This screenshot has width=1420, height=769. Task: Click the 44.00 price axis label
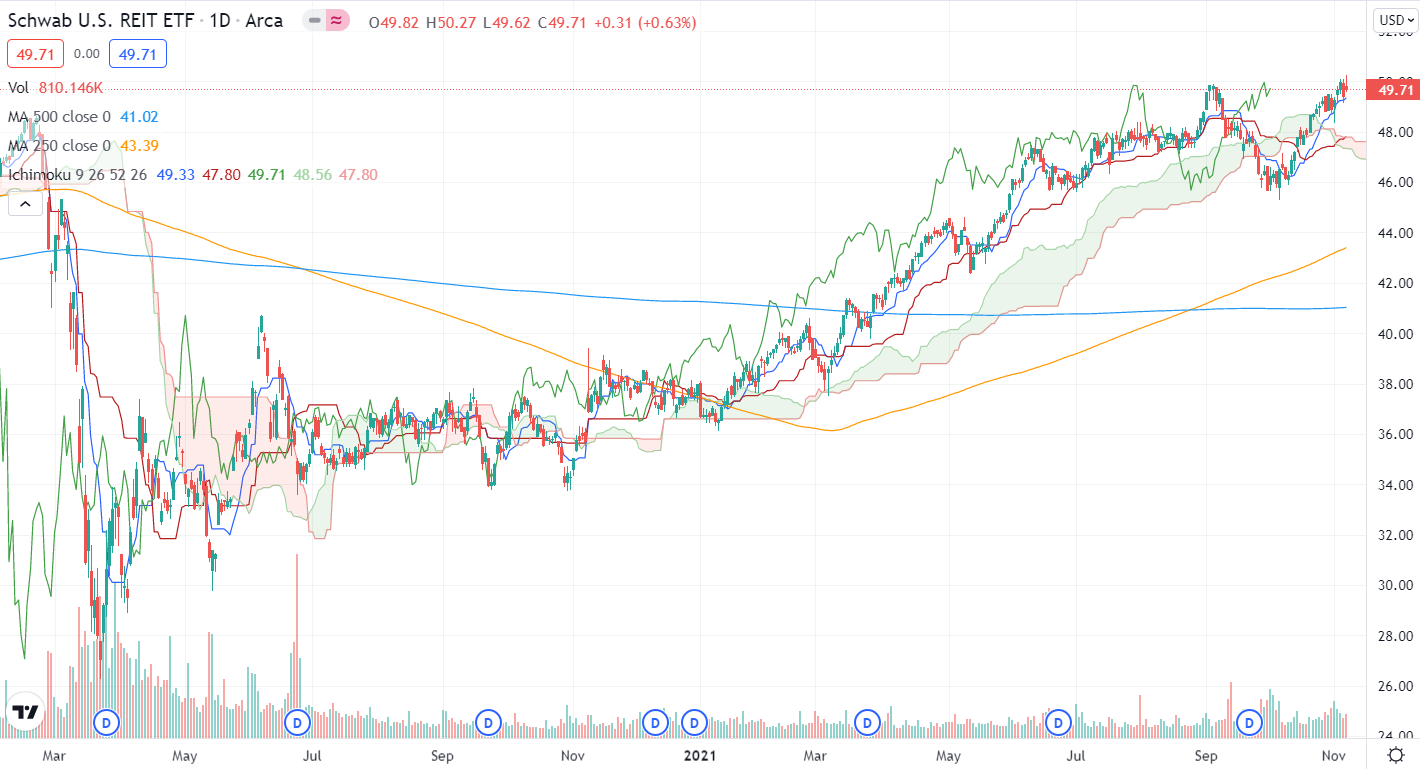pyautogui.click(x=1394, y=233)
